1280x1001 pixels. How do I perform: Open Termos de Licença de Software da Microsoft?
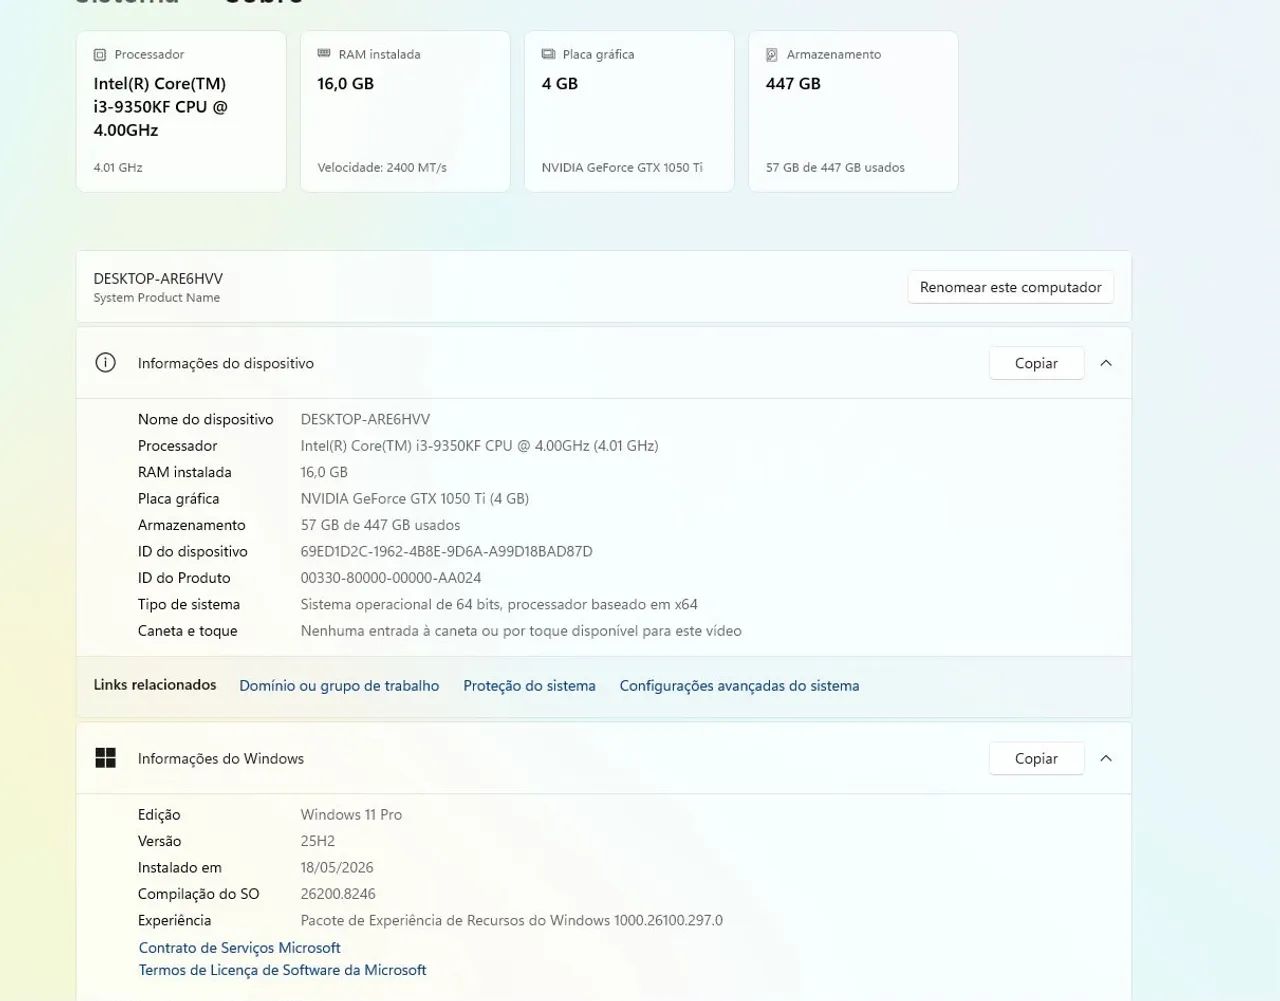(x=282, y=970)
